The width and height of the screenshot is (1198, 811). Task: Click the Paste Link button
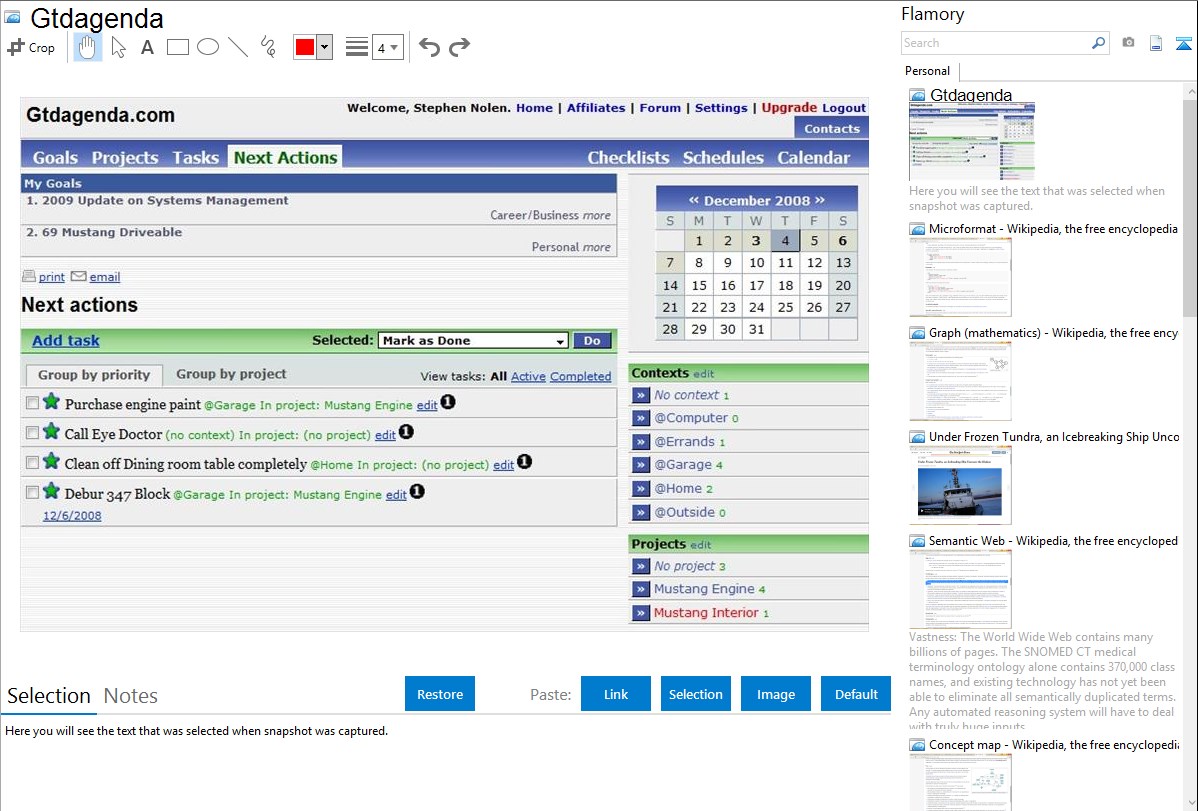point(616,694)
